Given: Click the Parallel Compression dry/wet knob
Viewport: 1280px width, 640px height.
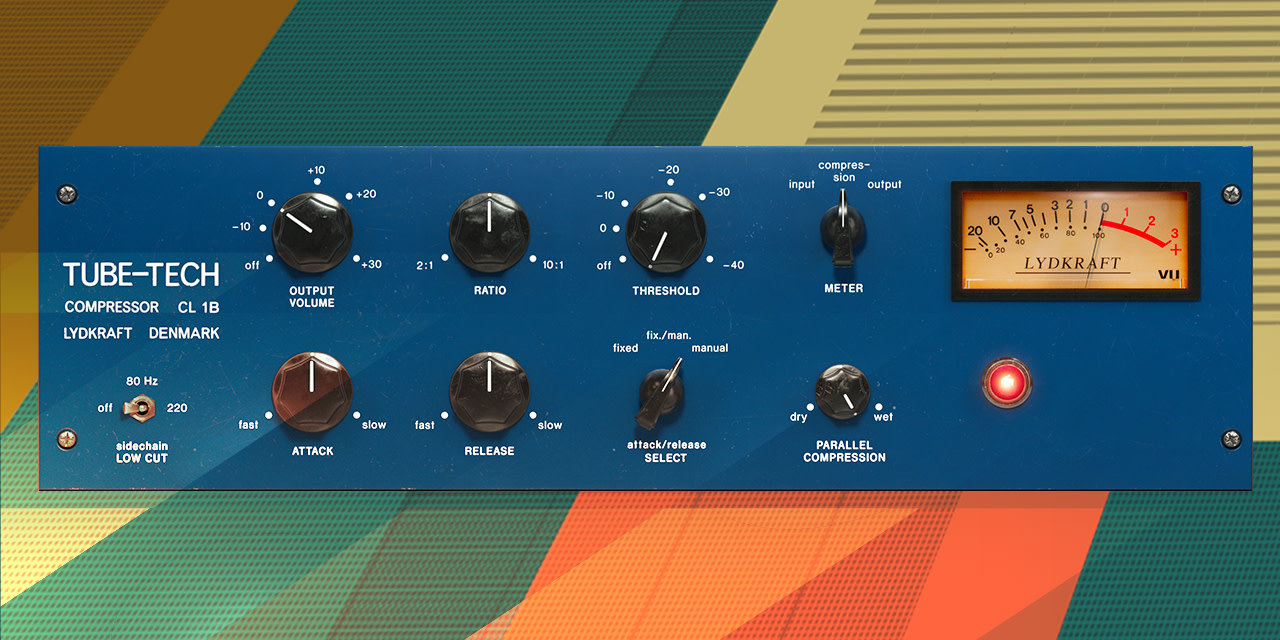Looking at the screenshot, I should [842, 392].
